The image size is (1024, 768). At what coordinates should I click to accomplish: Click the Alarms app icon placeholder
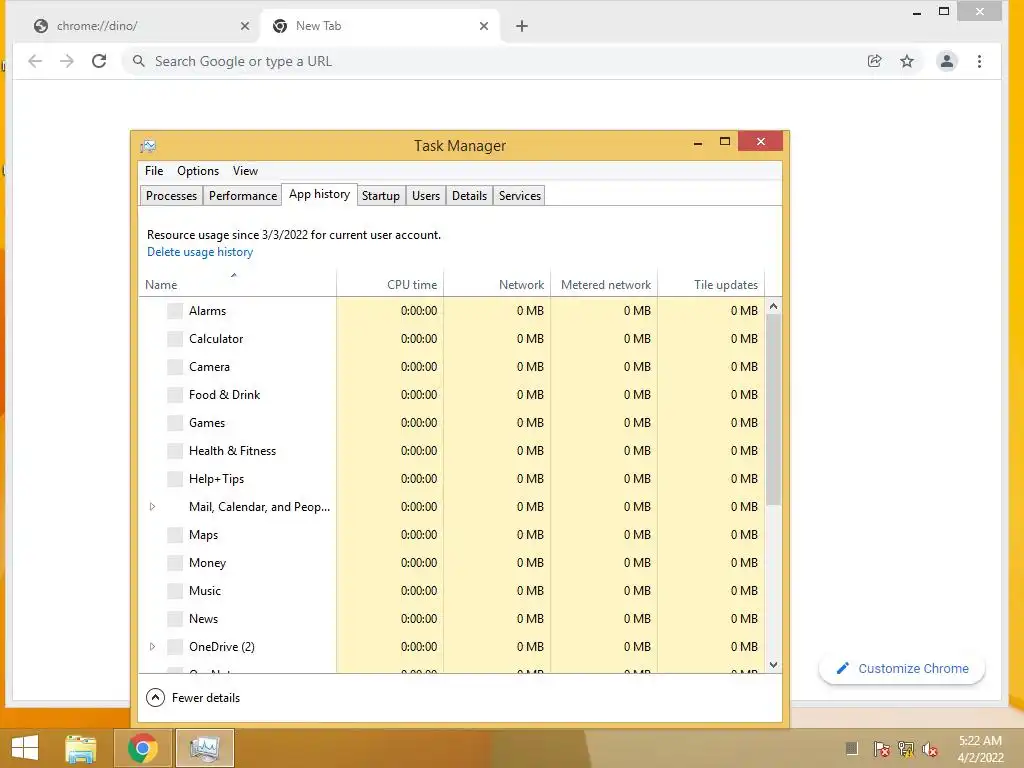point(174,311)
